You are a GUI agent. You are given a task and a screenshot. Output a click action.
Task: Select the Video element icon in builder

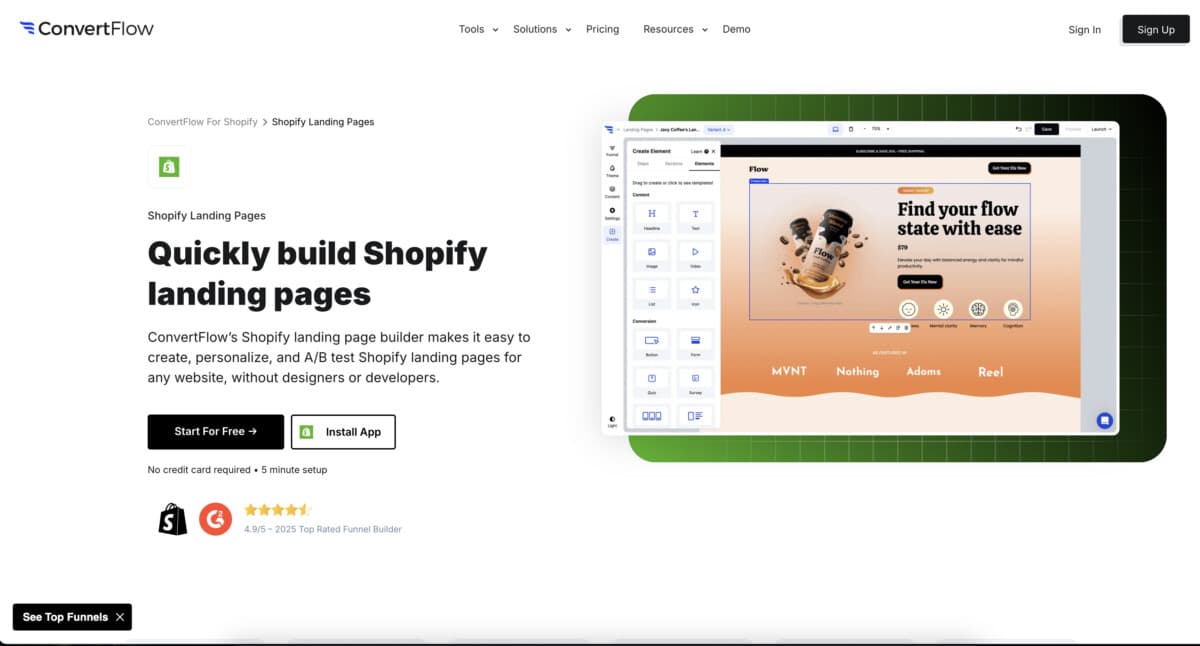(x=695, y=252)
